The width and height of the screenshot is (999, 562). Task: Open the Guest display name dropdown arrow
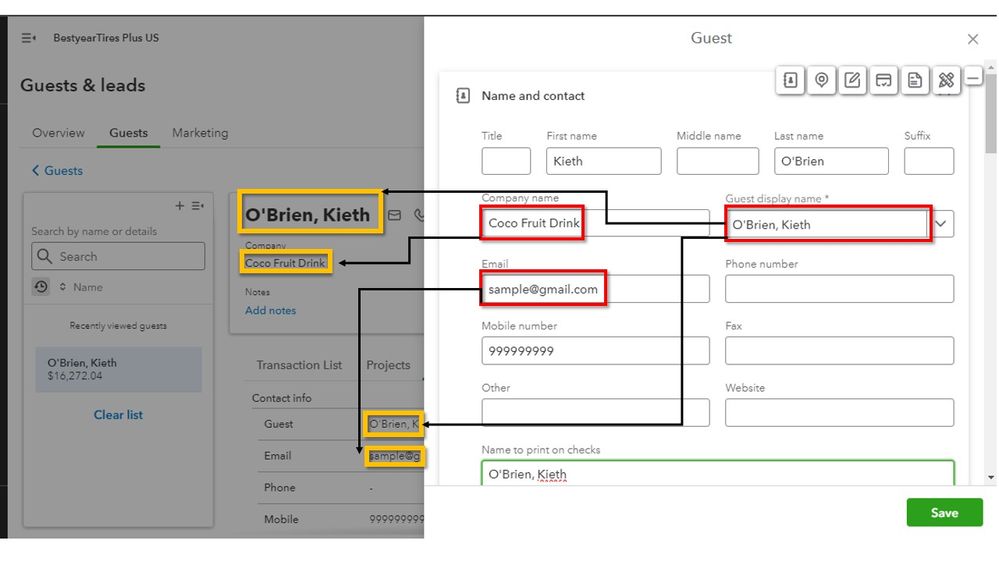pos(941,224)
